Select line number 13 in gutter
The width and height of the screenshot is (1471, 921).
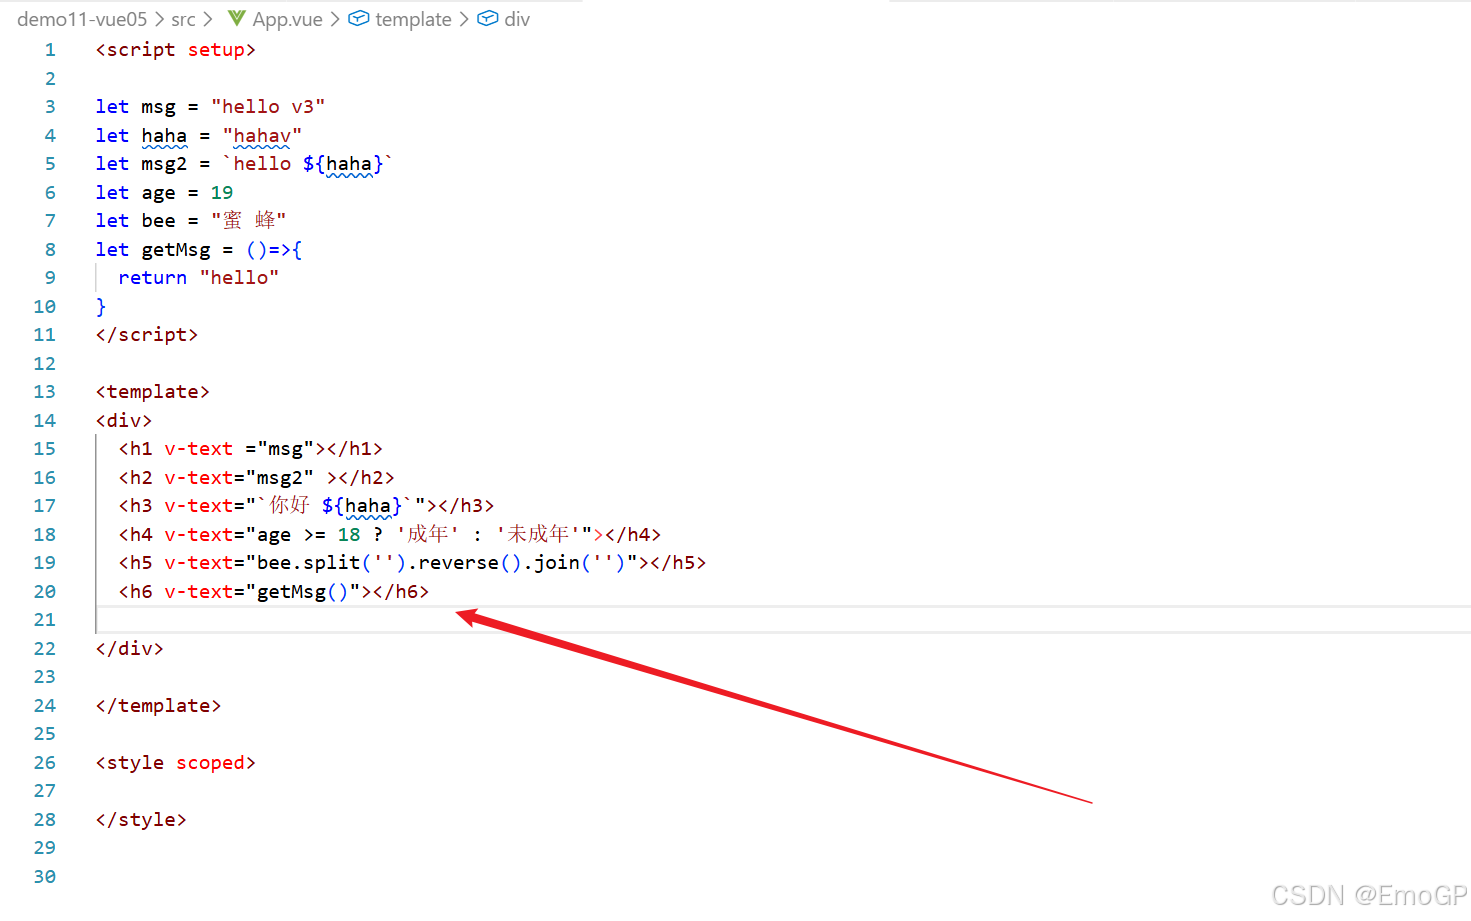click(44, 392)
